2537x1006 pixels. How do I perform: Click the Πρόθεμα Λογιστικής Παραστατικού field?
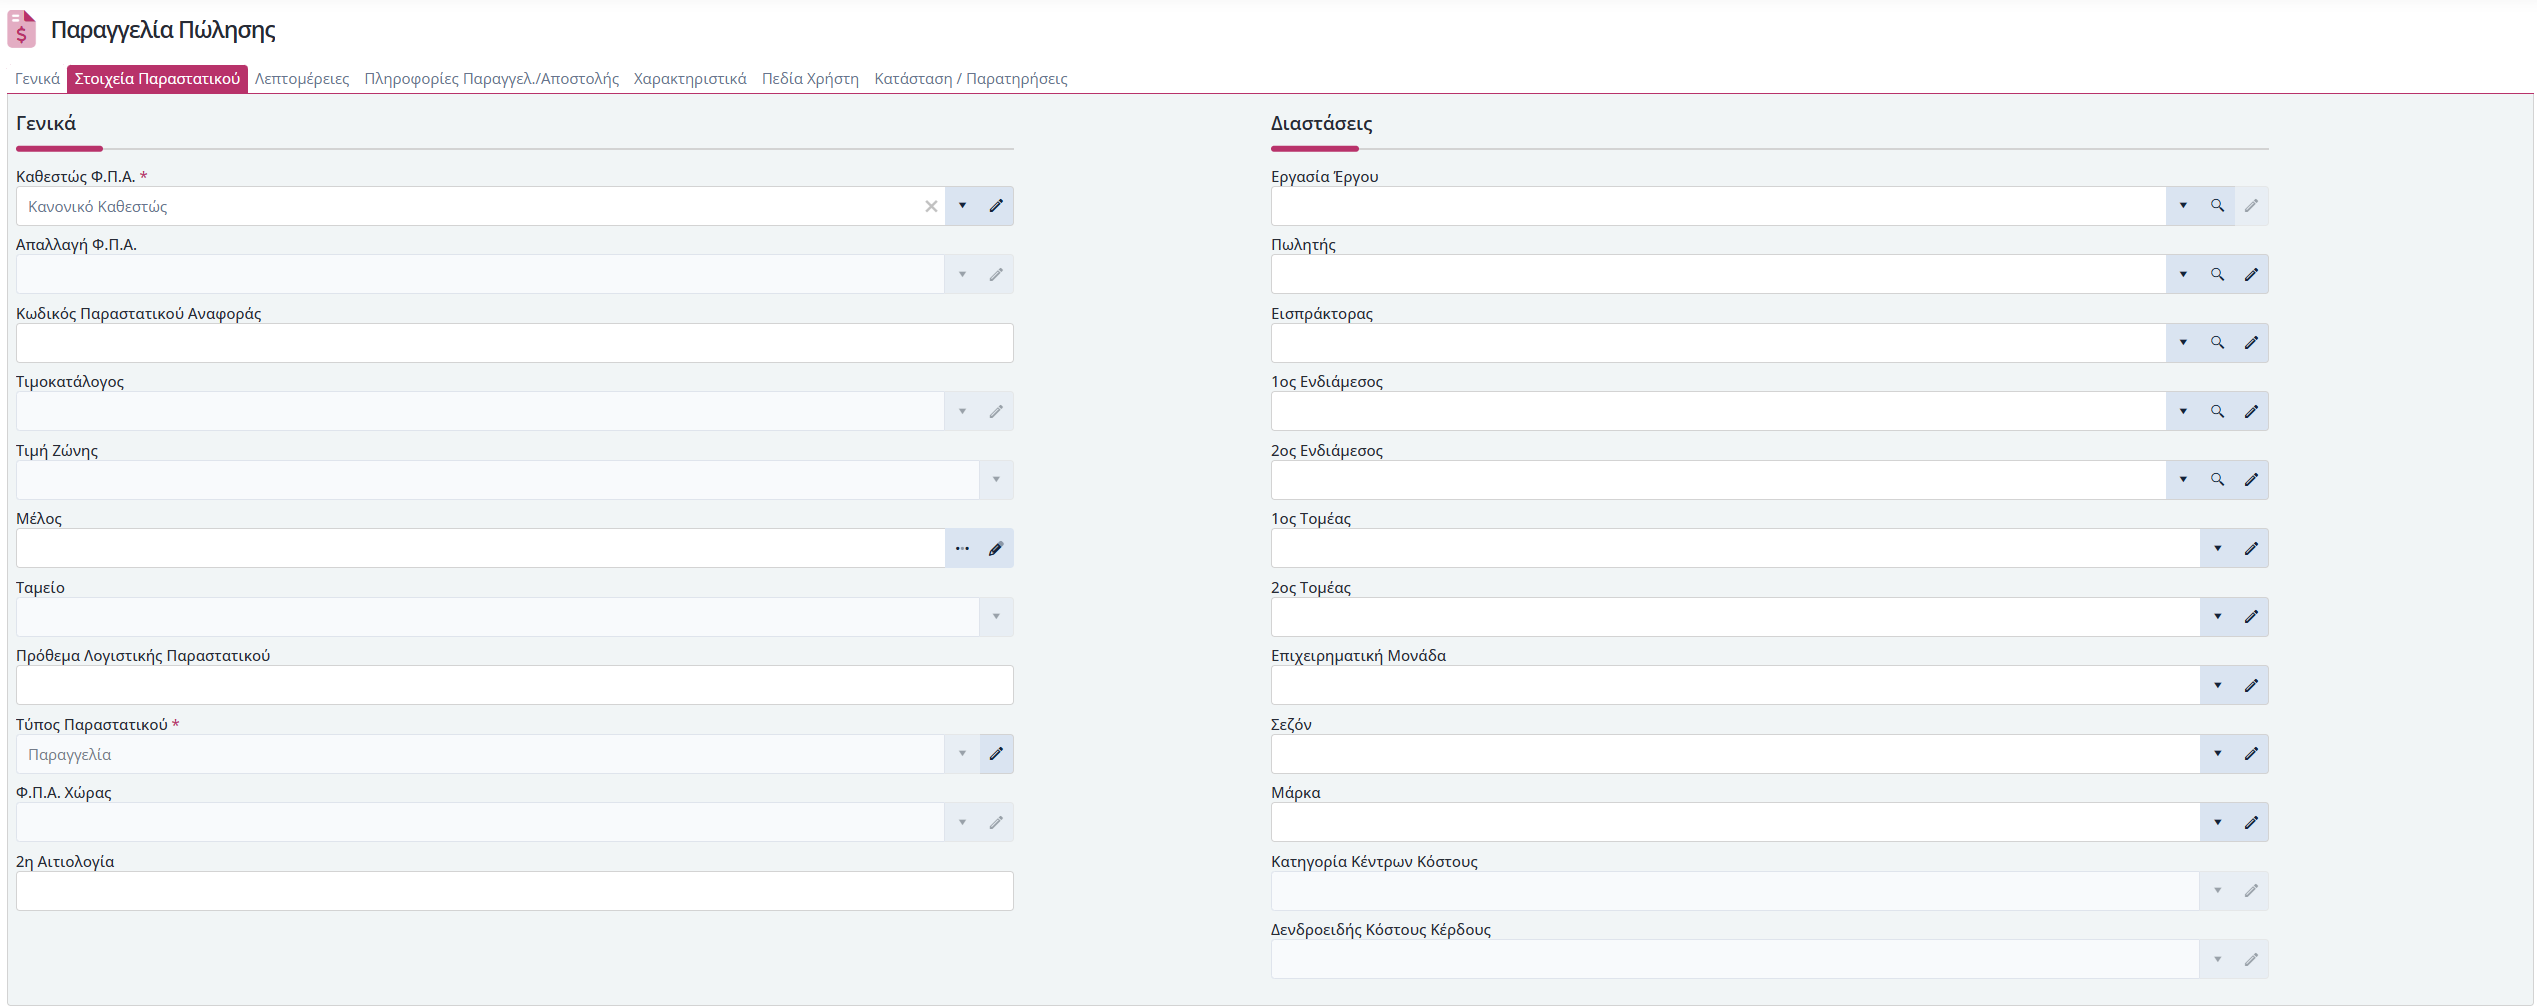pos(515,685)
